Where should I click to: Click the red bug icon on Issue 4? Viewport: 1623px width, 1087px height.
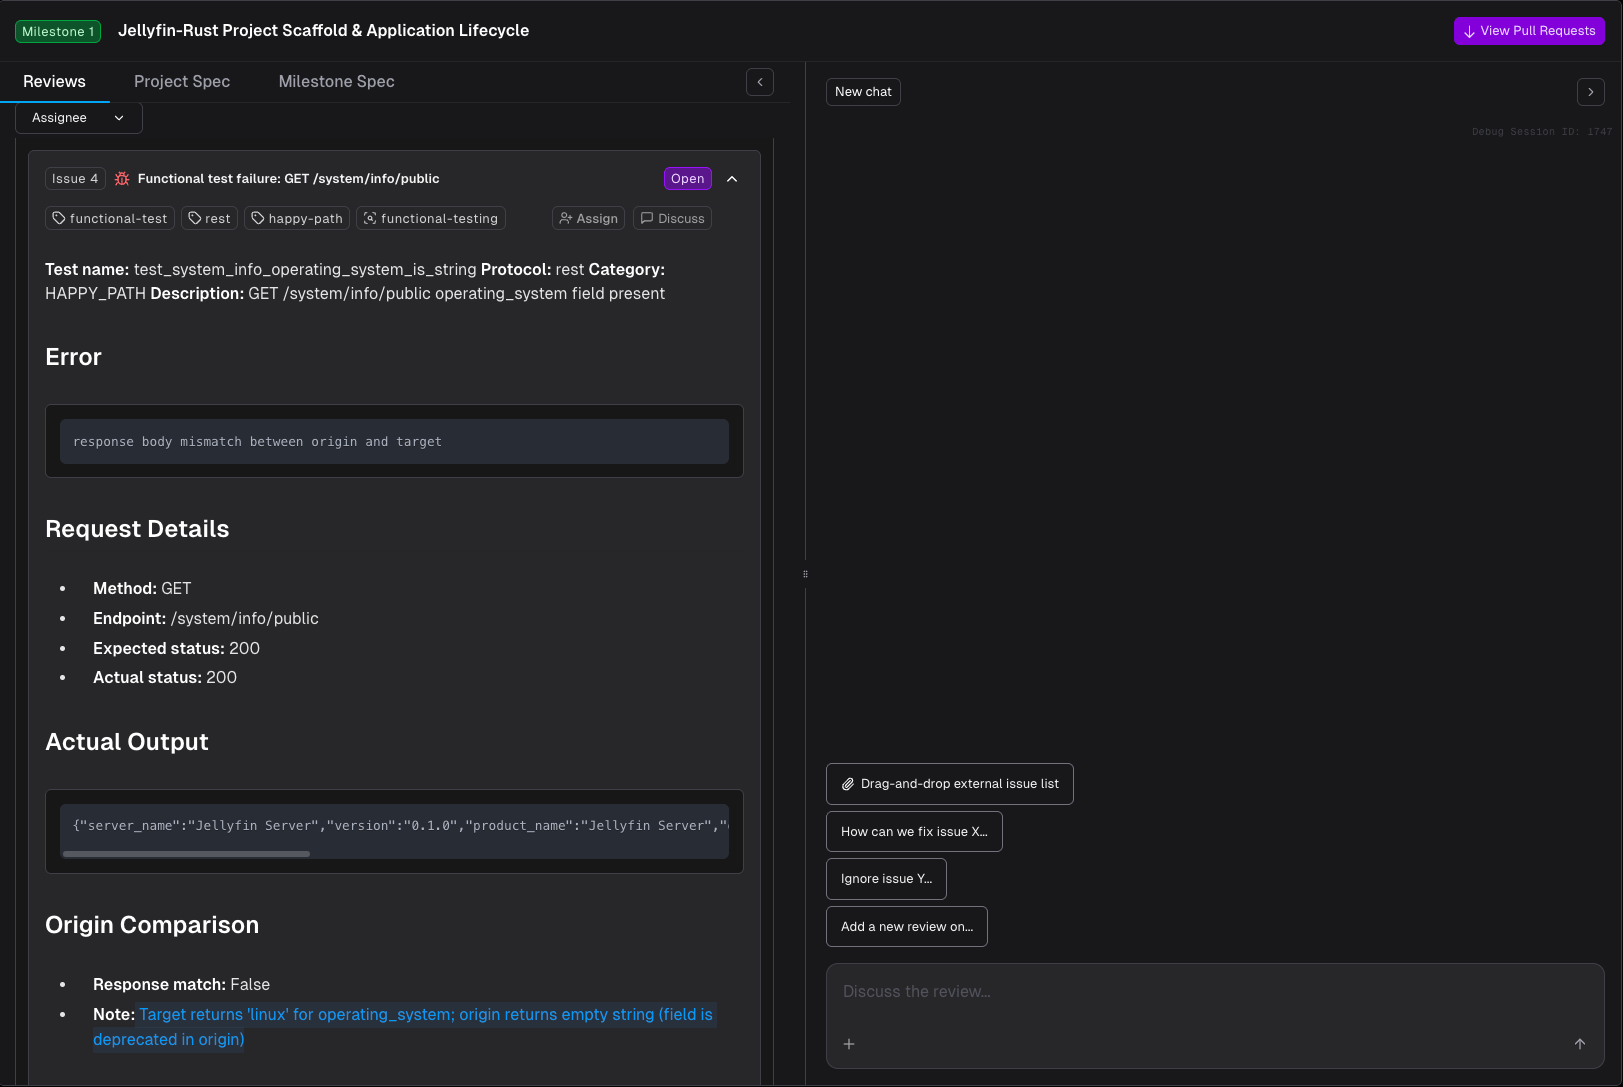122,179
